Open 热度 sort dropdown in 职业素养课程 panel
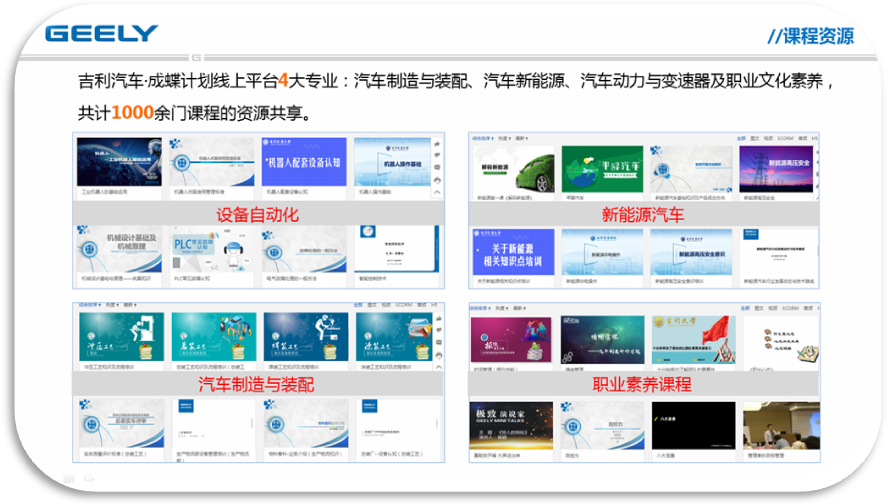The width and height of the screenshot is (888, 504). (x=502, y=308)
